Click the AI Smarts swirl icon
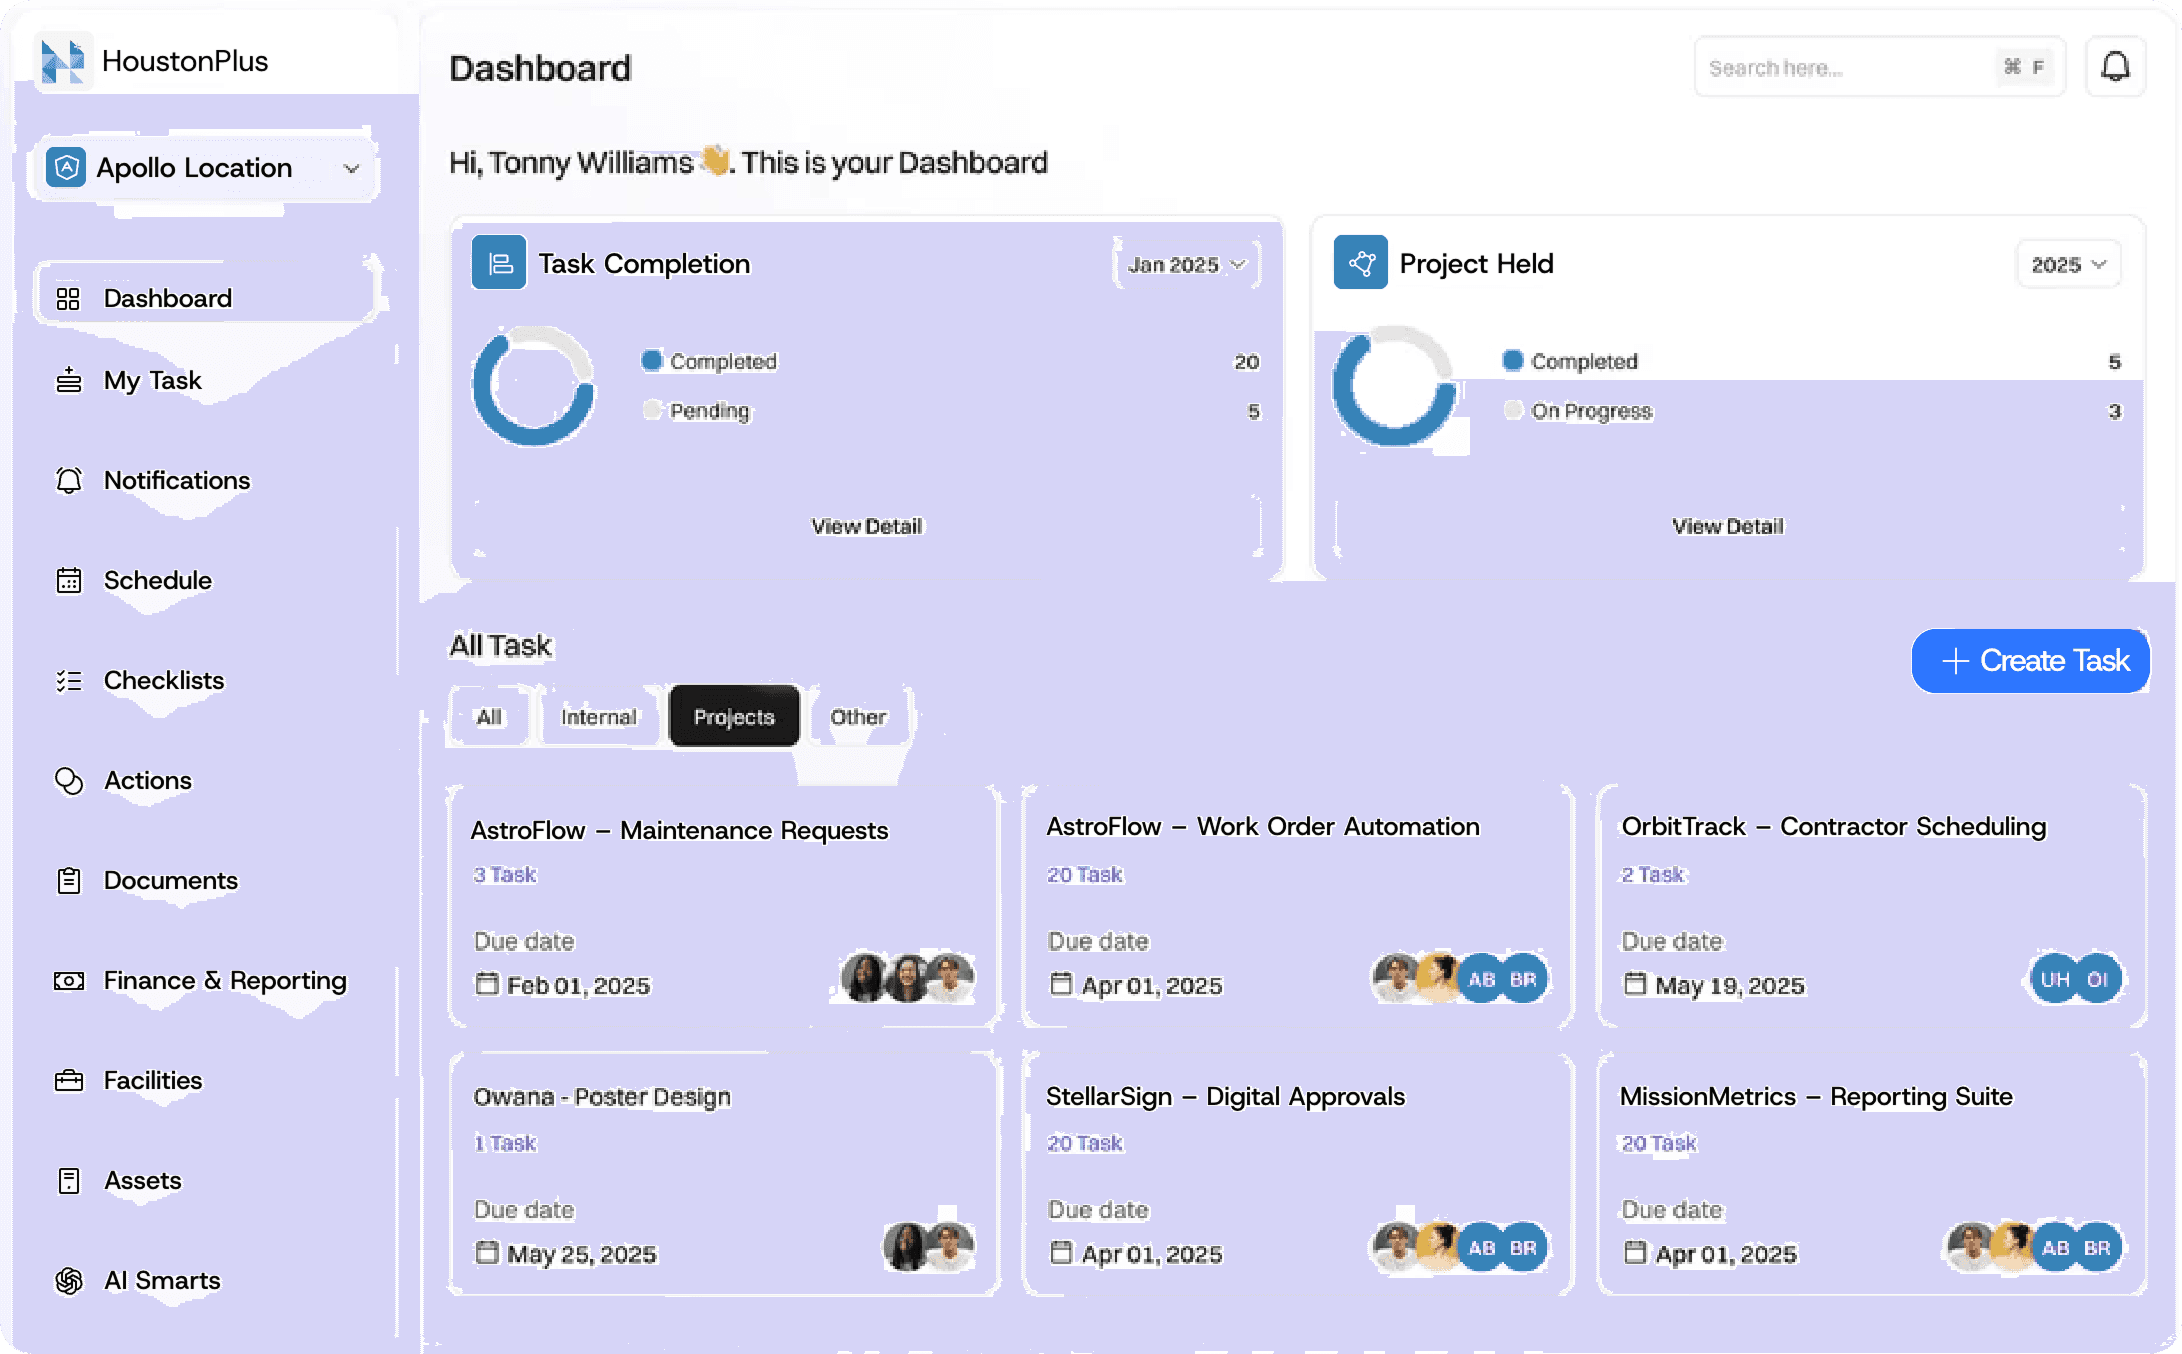Image resolution: width=2182 pixels, height=1354 pixels. pos(68,1280)
